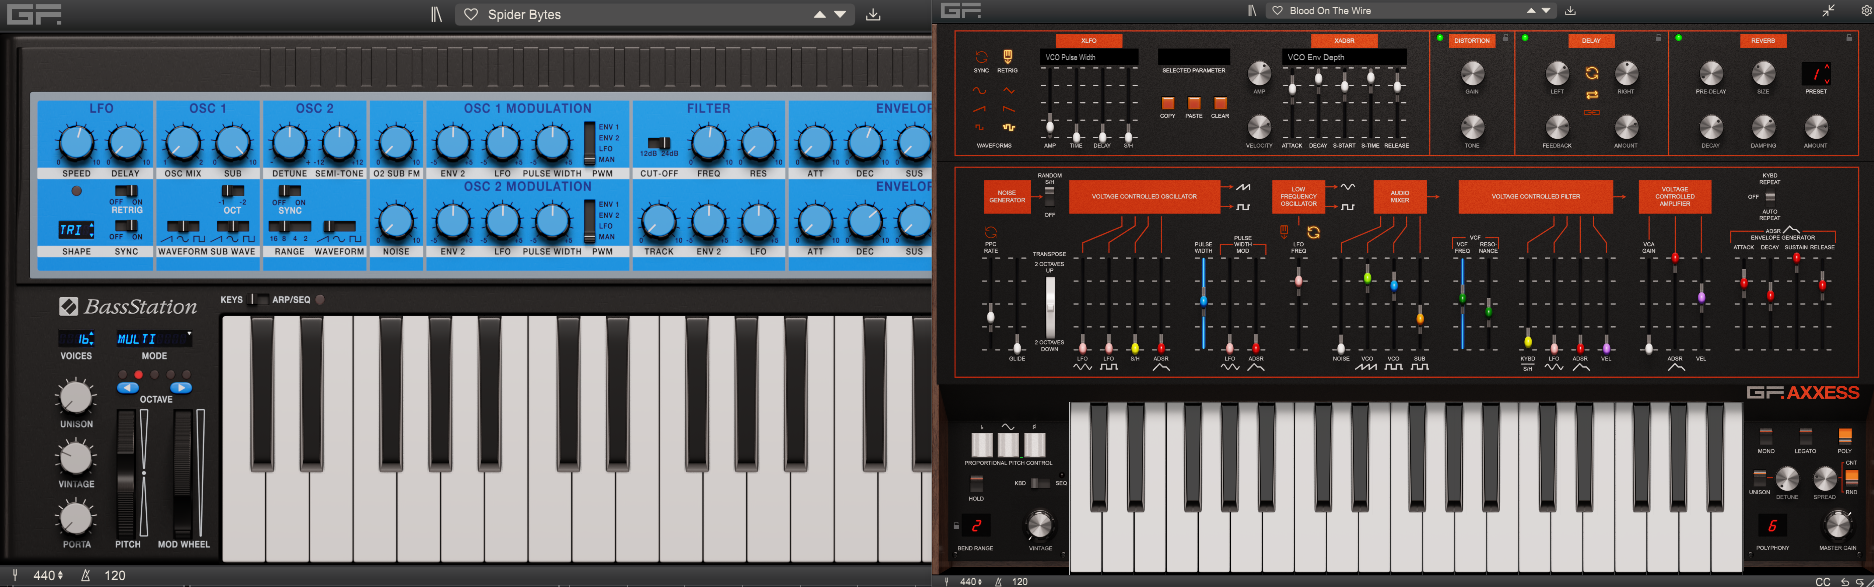1874x587 pixels.
Task: Click the Reverb section lock icon
Action: coord(1848,38)
